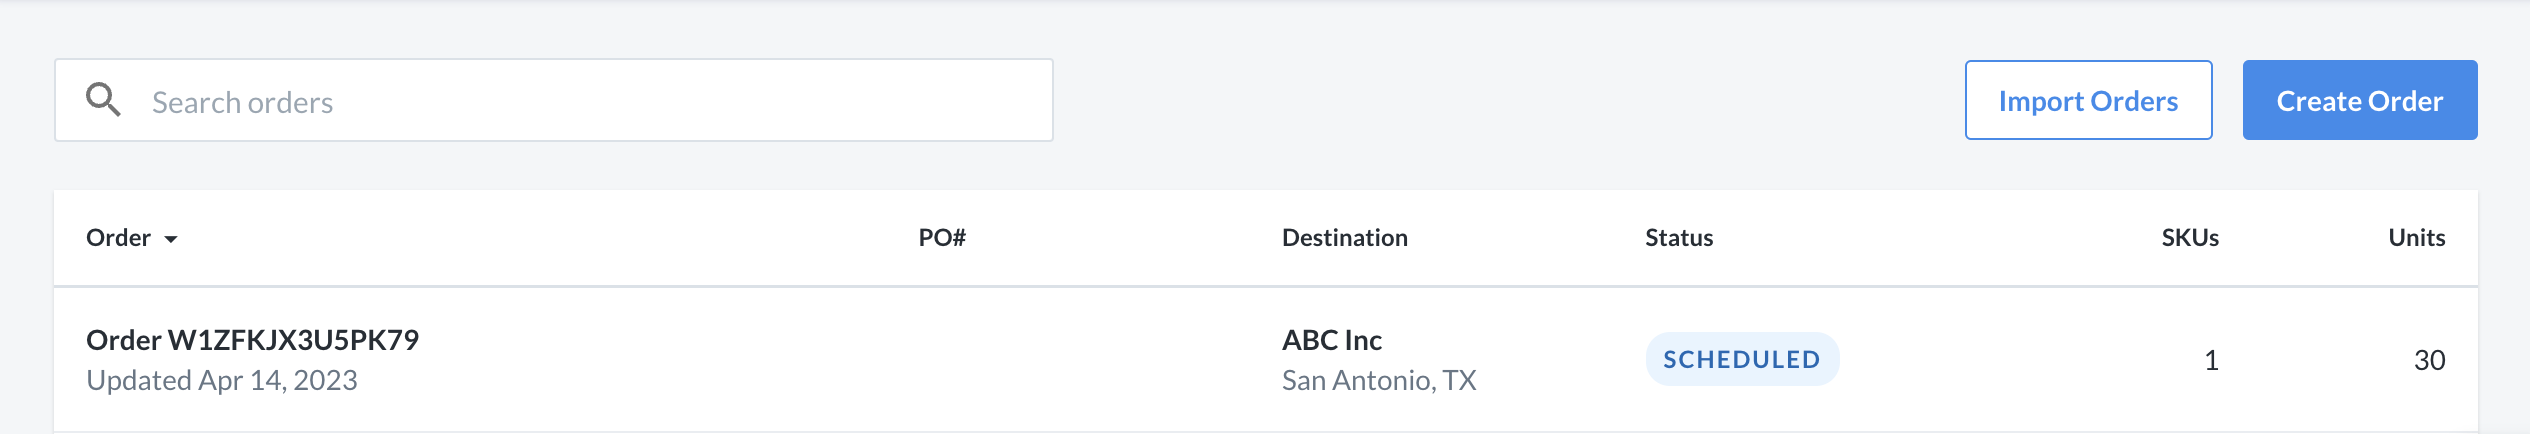Viewport: 2530px width, 434px height.
Task: Focus the Search orders input field
Action: pos(553,100)
